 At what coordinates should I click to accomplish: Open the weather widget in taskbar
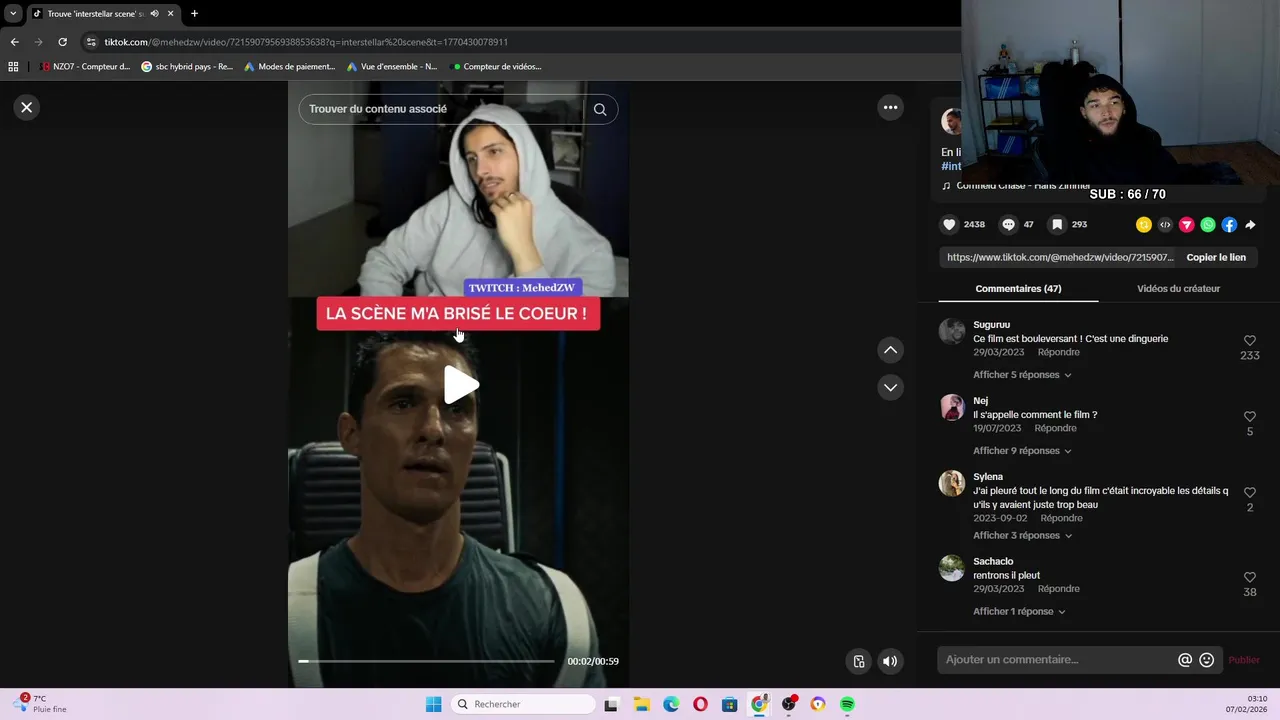click(x=40, y=704)
